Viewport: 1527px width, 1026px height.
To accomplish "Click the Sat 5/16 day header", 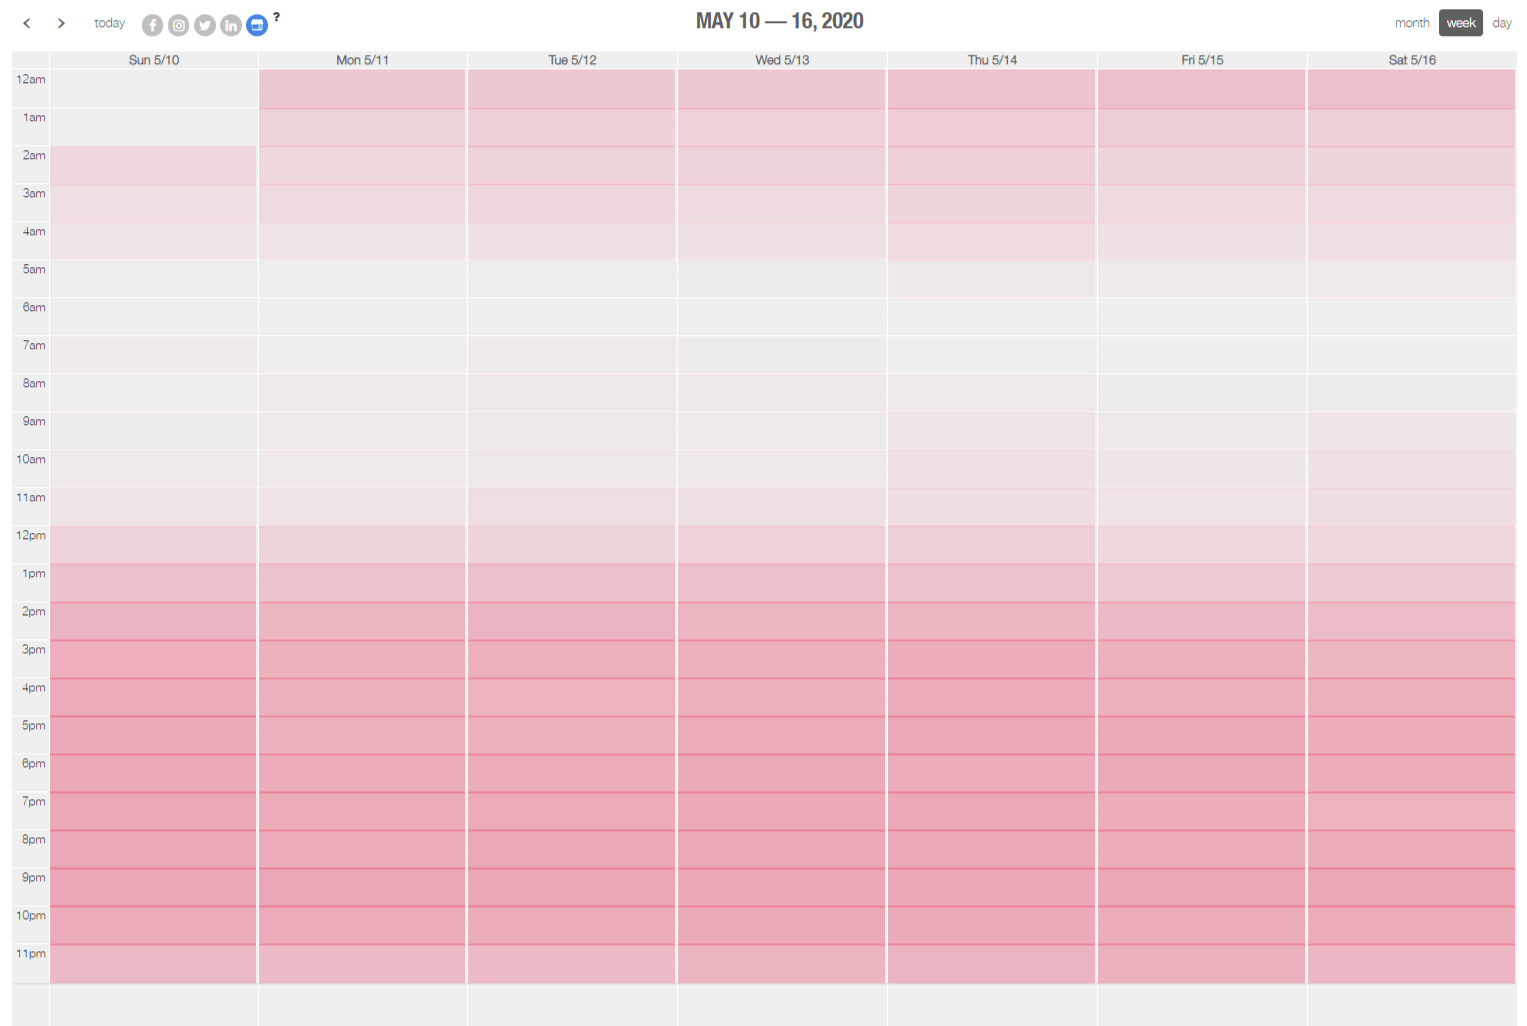I will point(1411,60).
